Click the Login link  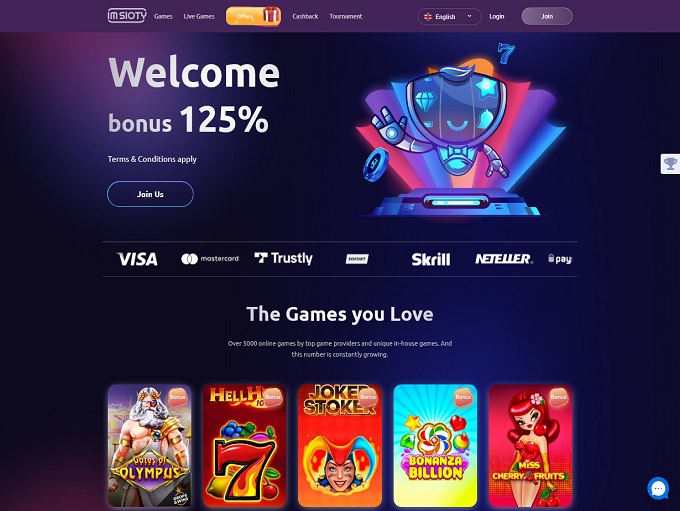click(497, 16)
